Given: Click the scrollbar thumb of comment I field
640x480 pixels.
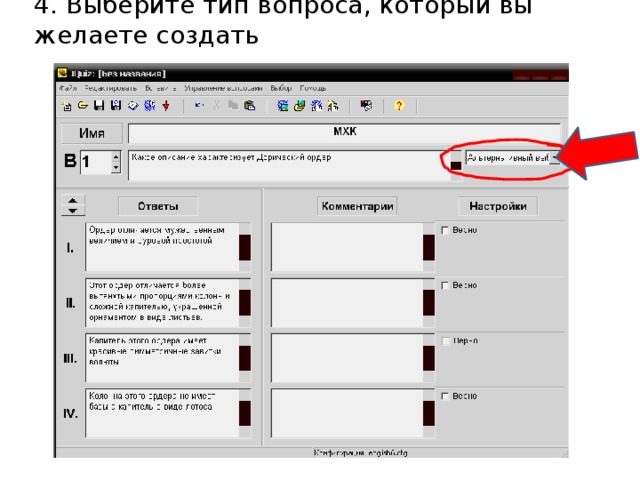Looking at the screenshot, I should tap(429, 247).
